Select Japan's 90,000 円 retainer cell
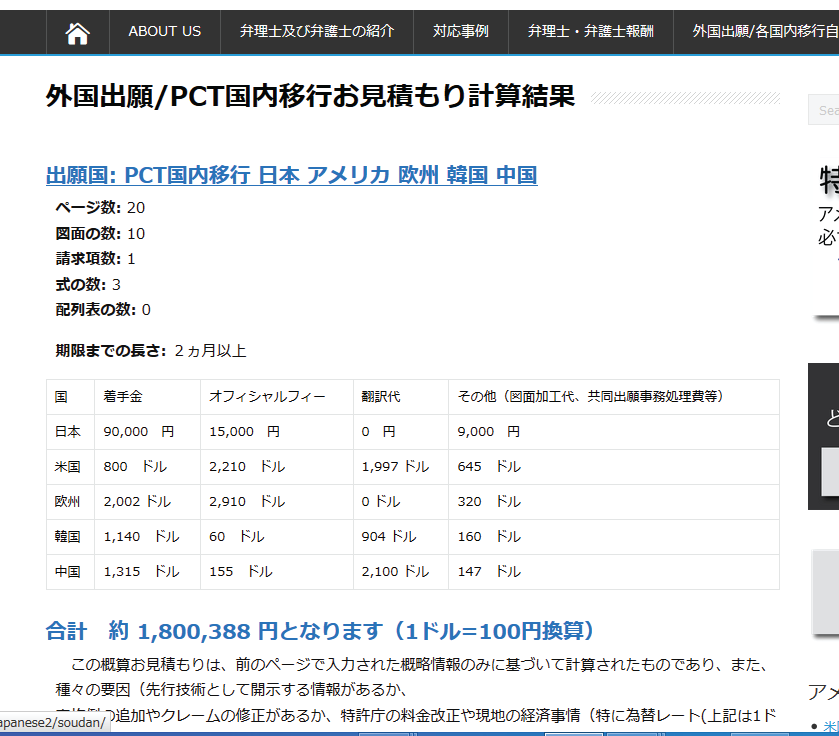 tap(147, 432)
